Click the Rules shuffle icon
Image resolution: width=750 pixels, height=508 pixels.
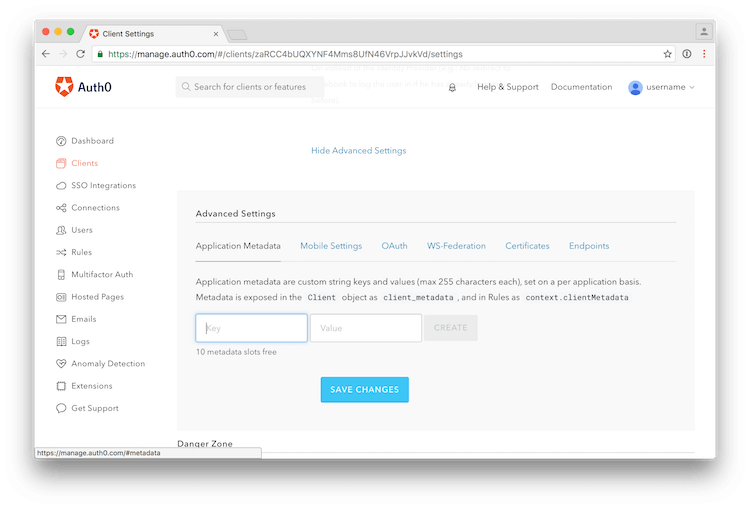click(61, 252)
